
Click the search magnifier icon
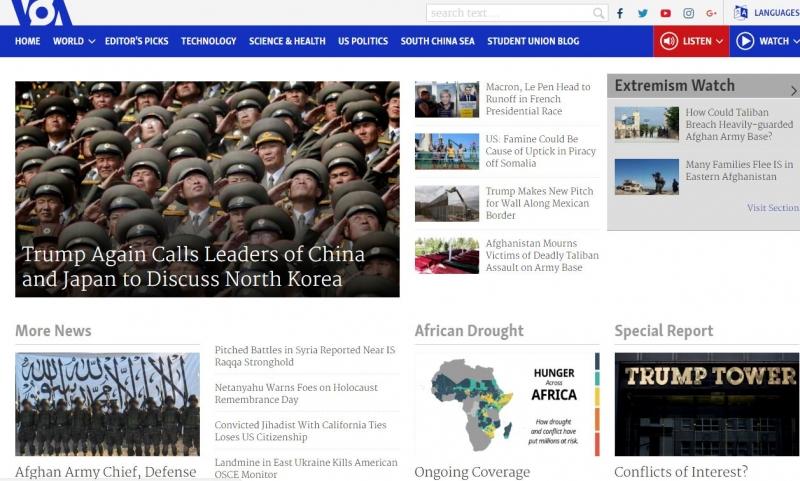coord(598,13)
